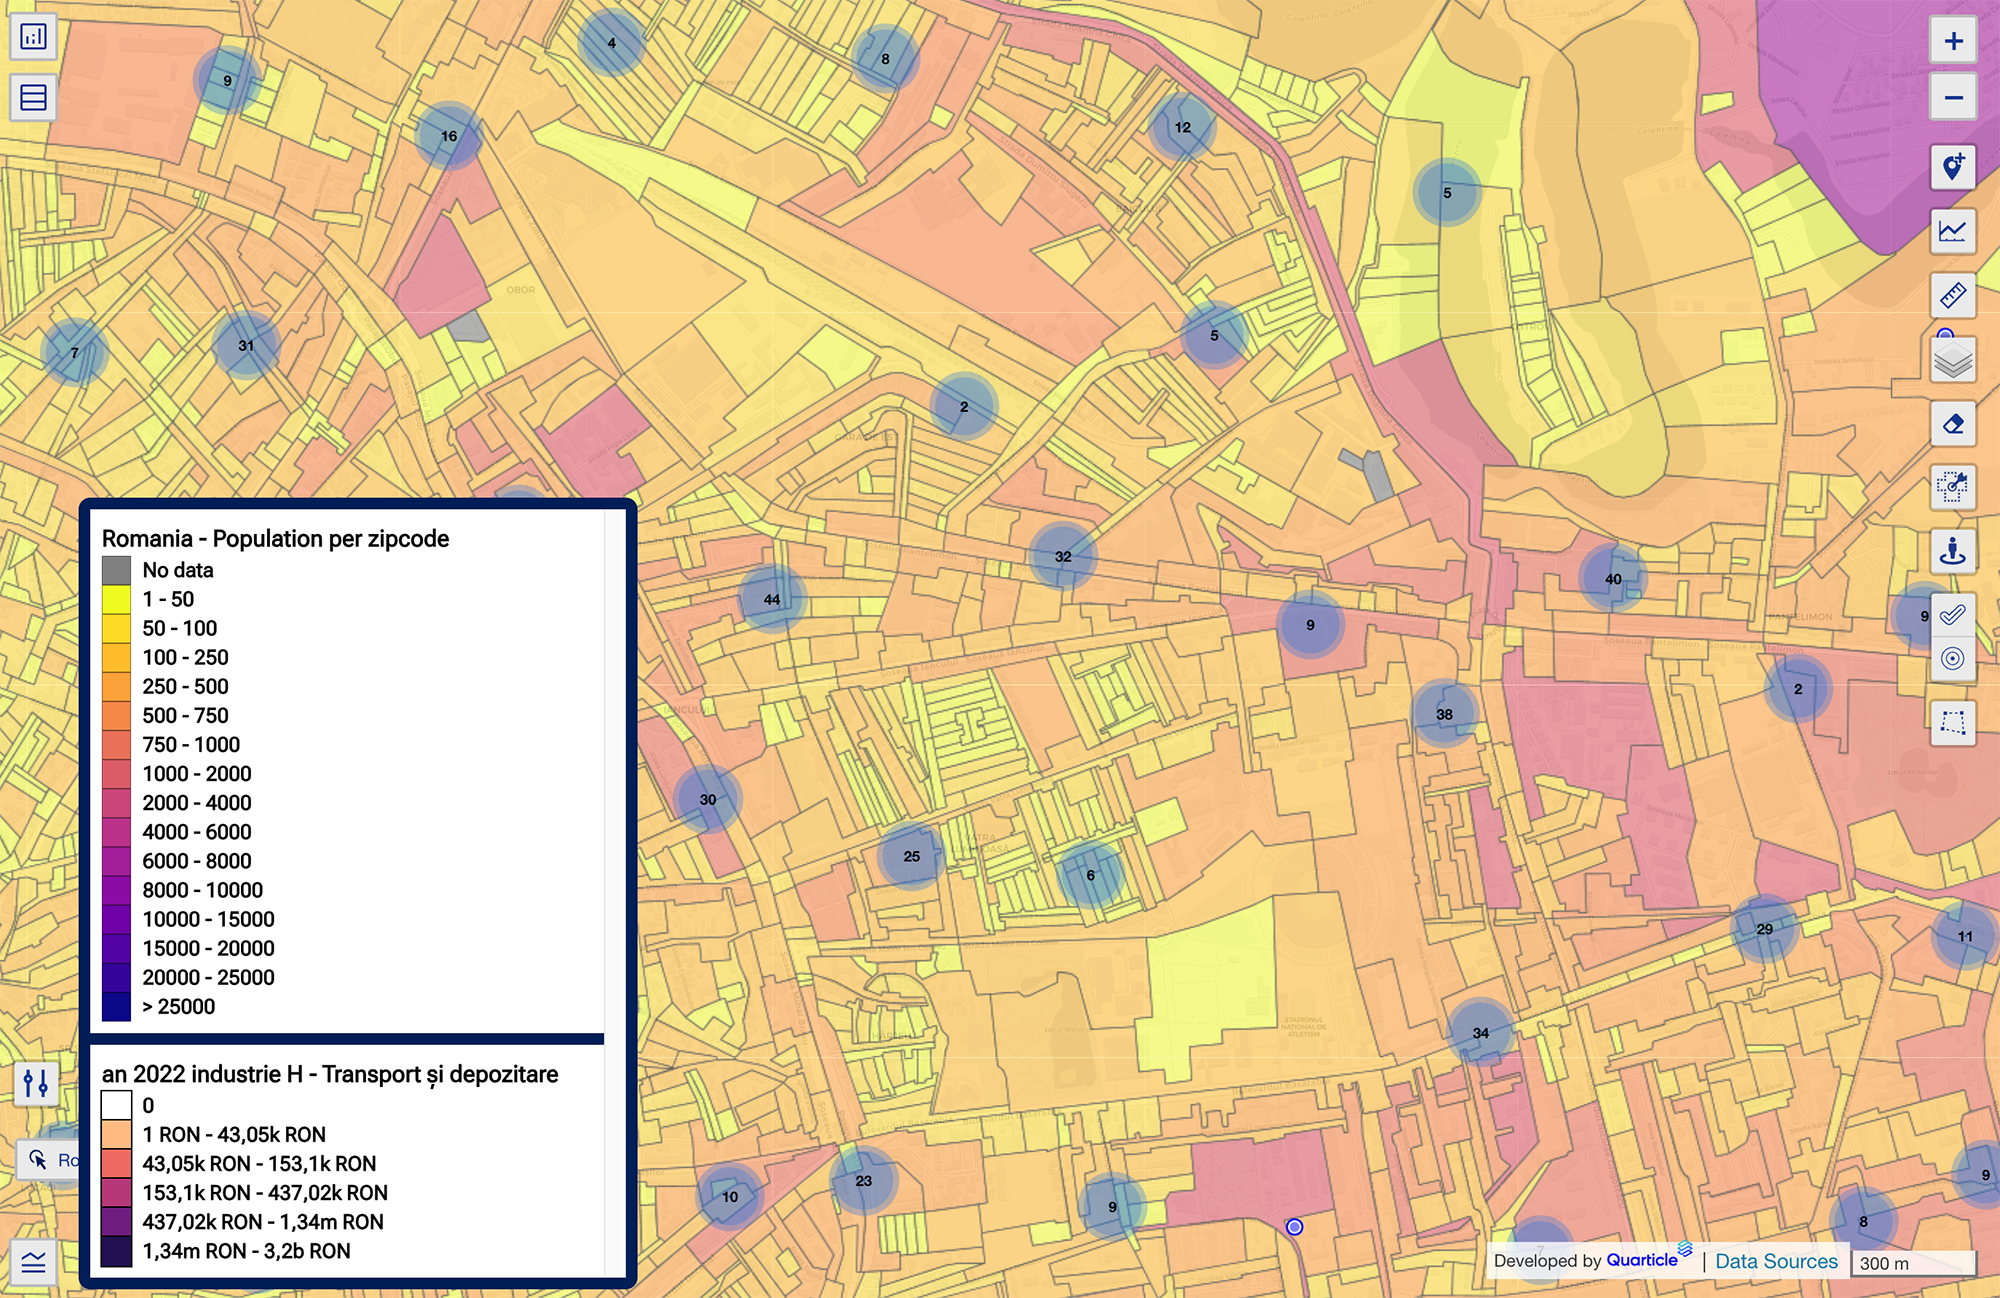Activate the bullseye targeting tool

click(1952, 660)
